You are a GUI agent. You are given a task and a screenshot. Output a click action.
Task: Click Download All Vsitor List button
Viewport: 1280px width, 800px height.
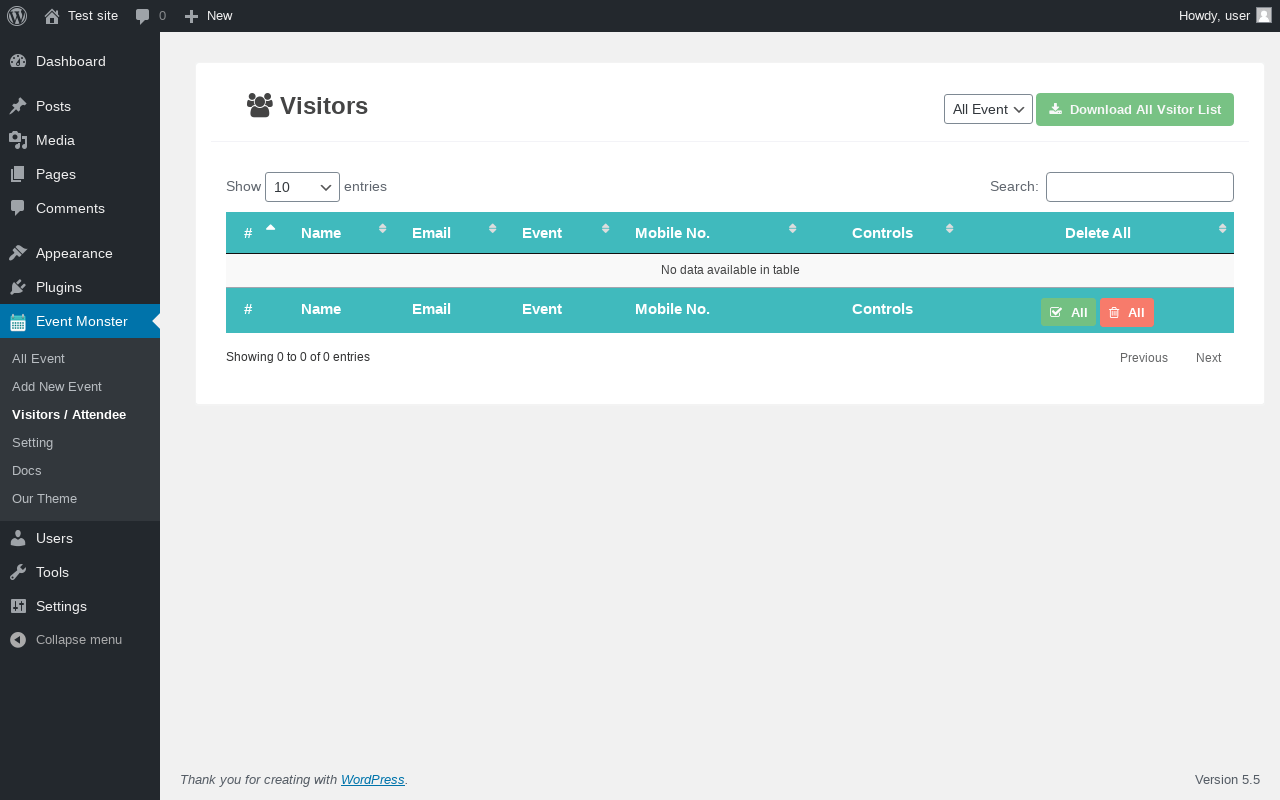pos(1135,109)
